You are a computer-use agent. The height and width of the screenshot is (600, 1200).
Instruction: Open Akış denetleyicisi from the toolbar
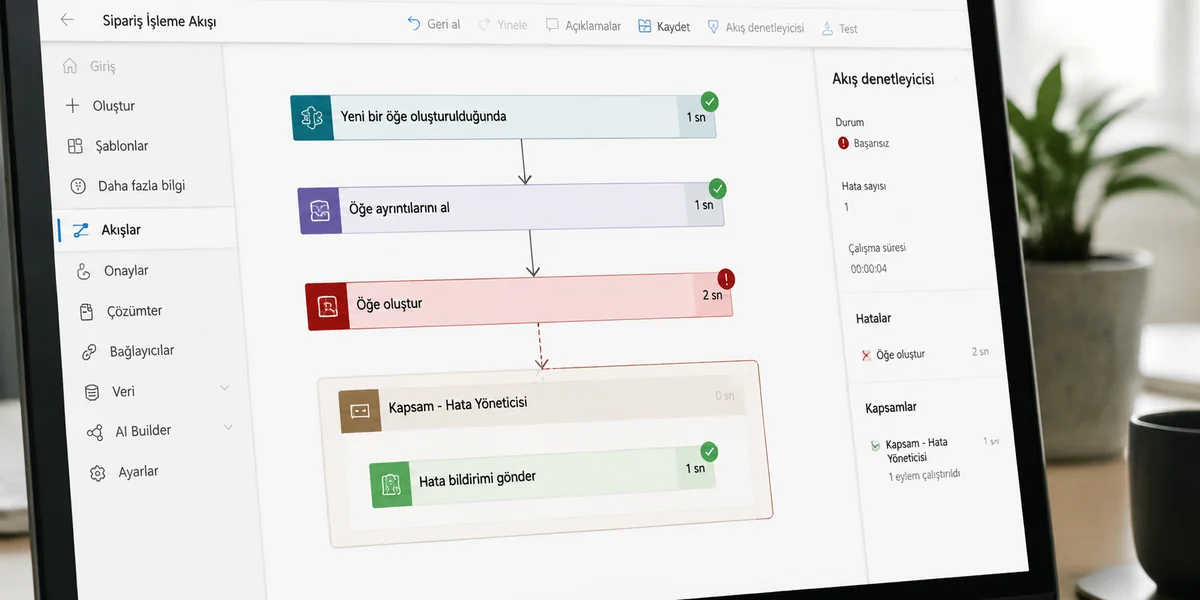[x=755, y=27]
